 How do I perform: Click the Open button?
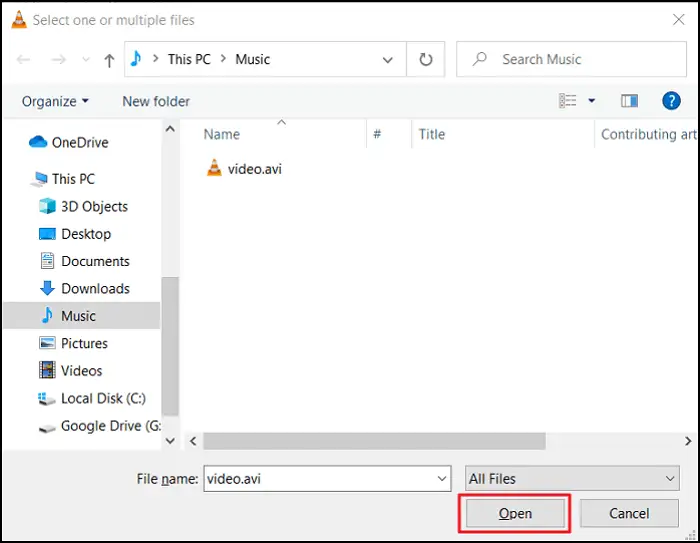click(515, 514)
